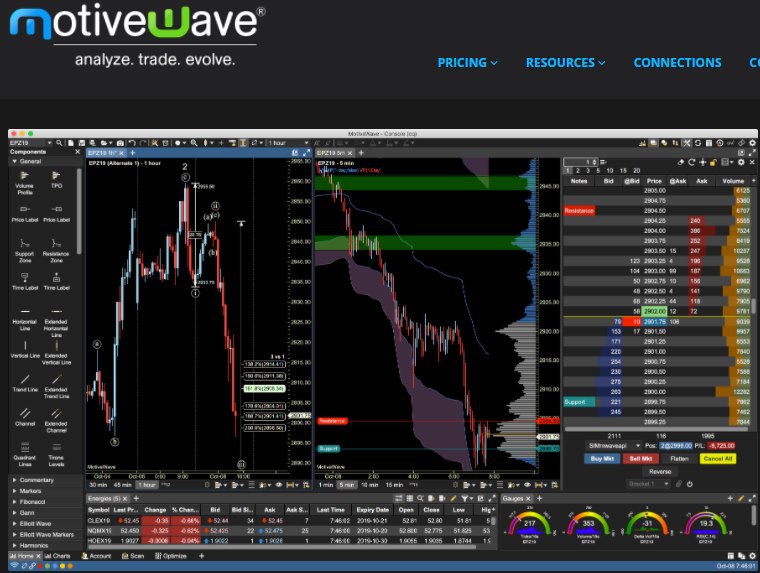Viewport: 760px width, 573px height.
Task: Click the settings gear in bottom-right corner
Action: click(752, 556)
